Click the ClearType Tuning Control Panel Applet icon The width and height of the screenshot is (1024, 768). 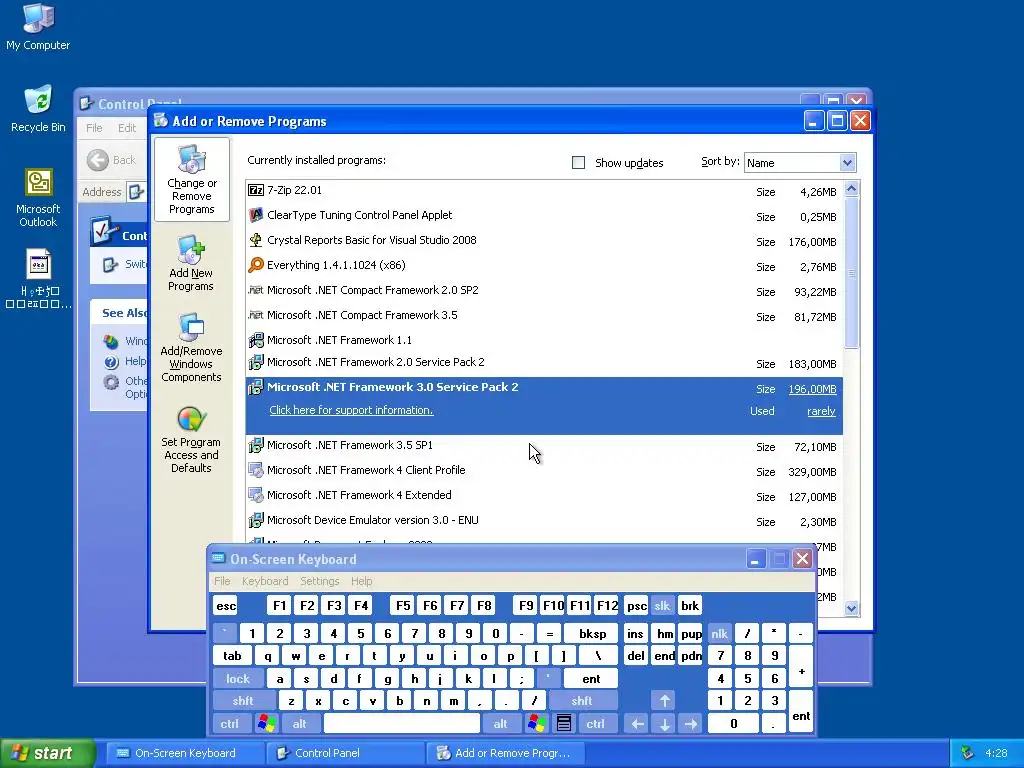click(256, 216)
